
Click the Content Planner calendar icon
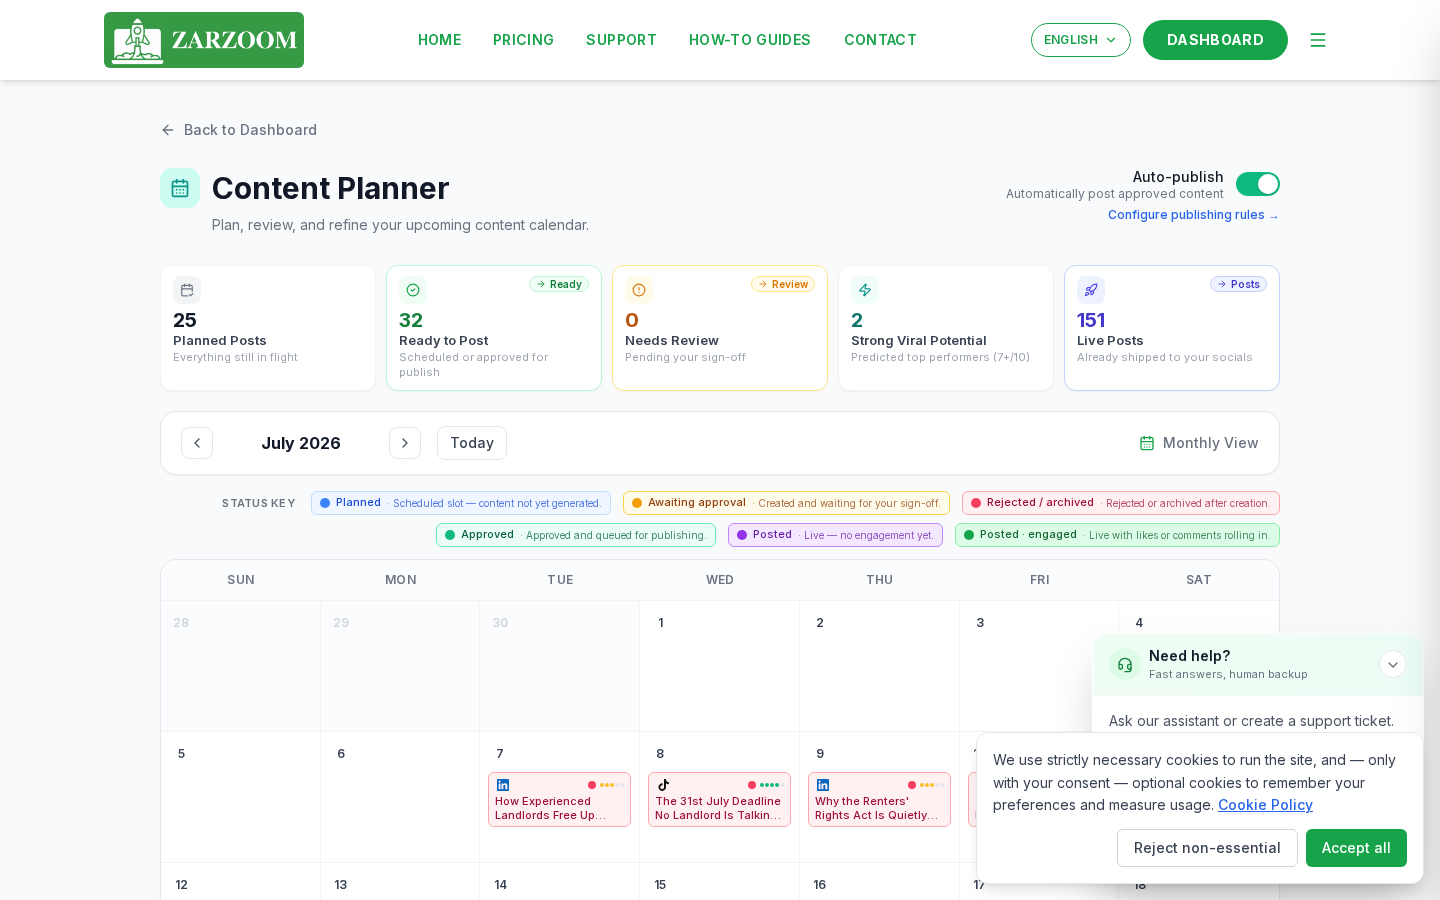coord(180,188)
